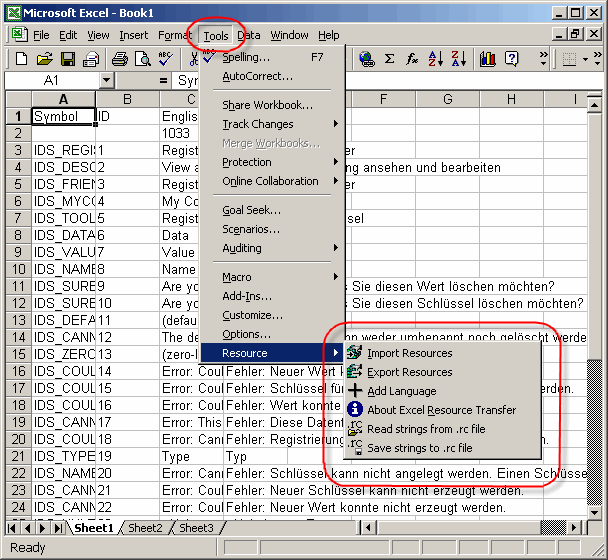The height and width of the screenshot is (560, 608).
Task: Click the Print toolbar icon
Action: 119,60
